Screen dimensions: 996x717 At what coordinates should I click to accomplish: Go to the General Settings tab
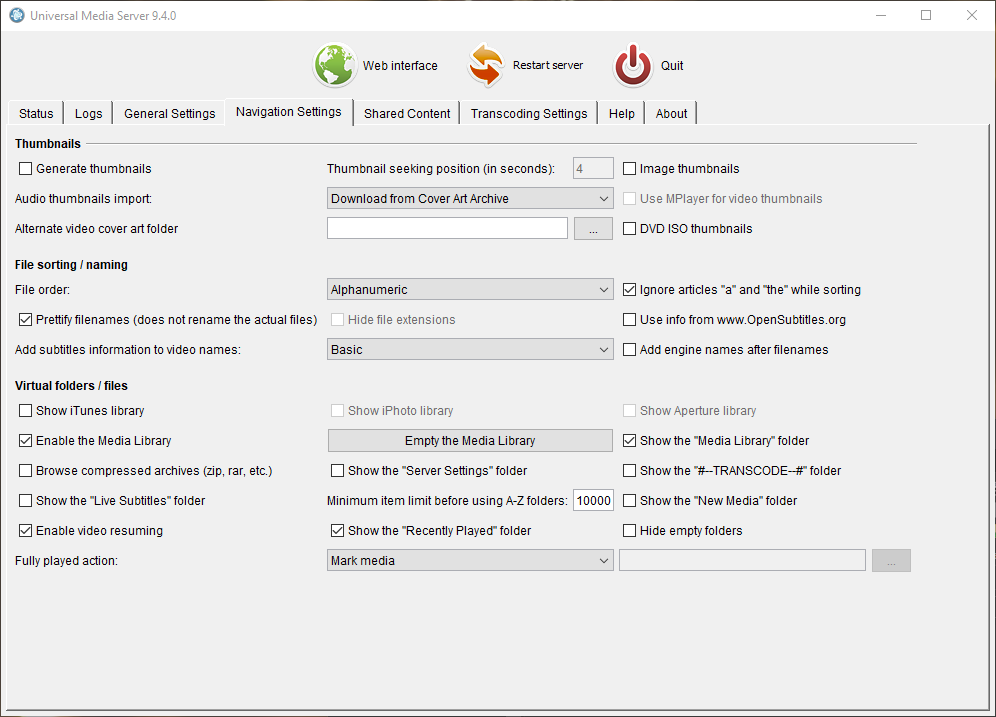(170, 113)
